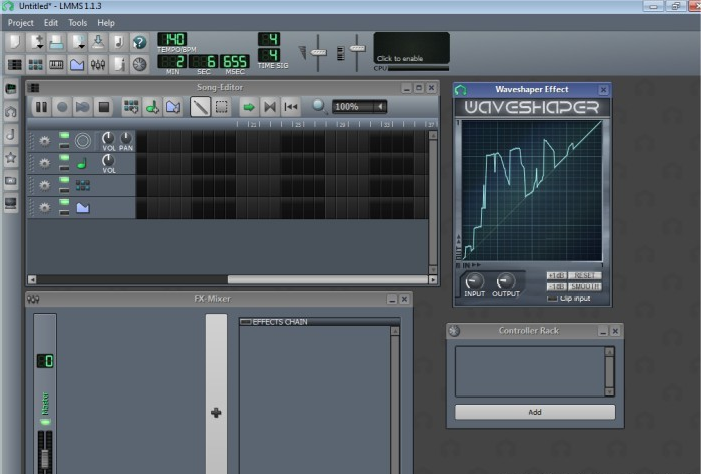Pause playback in Song-Editor
The image size is (701, 474).
[41, 107]
